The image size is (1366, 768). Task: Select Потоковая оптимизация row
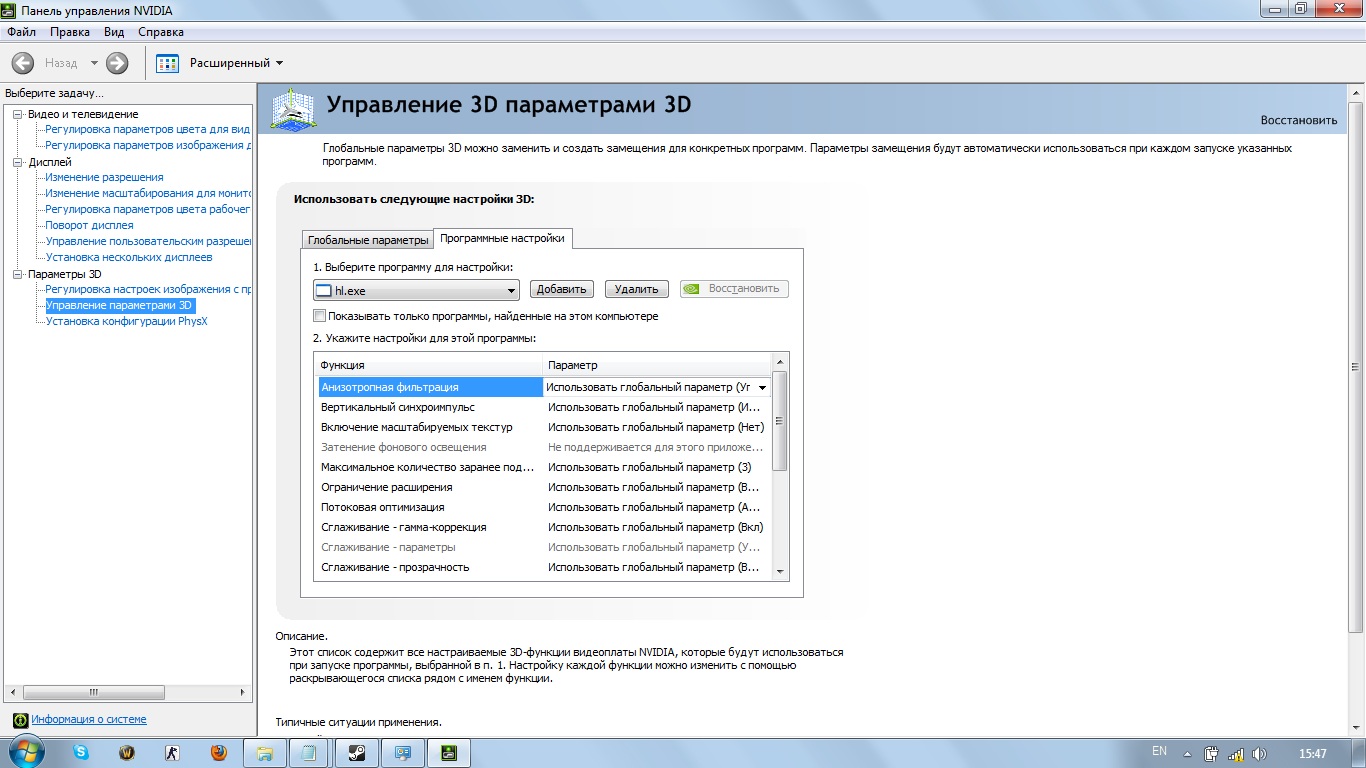click(x=544, y=507)
